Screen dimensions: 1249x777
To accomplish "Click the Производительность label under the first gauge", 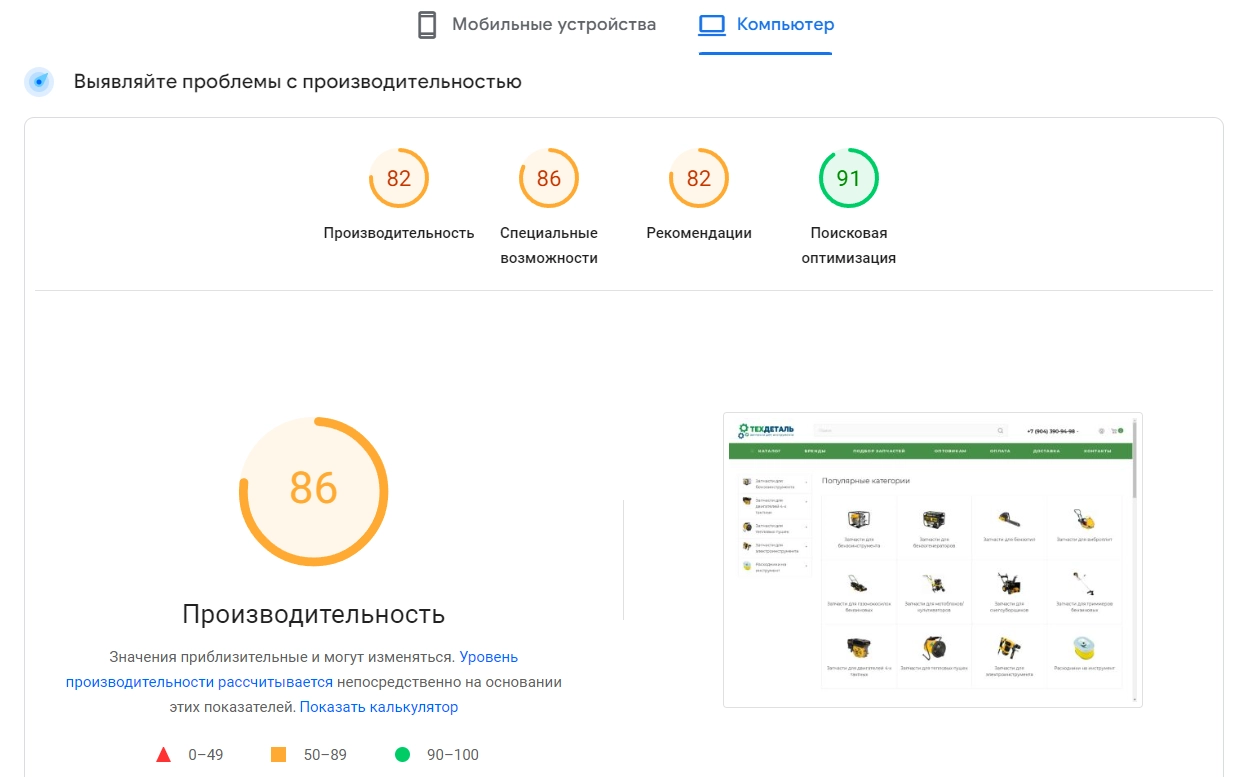I will point(399,233).
